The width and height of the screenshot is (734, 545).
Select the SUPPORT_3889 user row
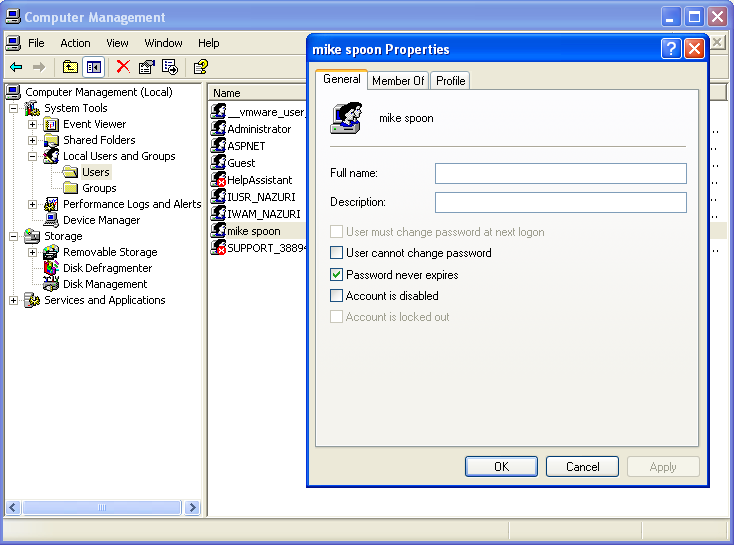(x=257, y=248)
